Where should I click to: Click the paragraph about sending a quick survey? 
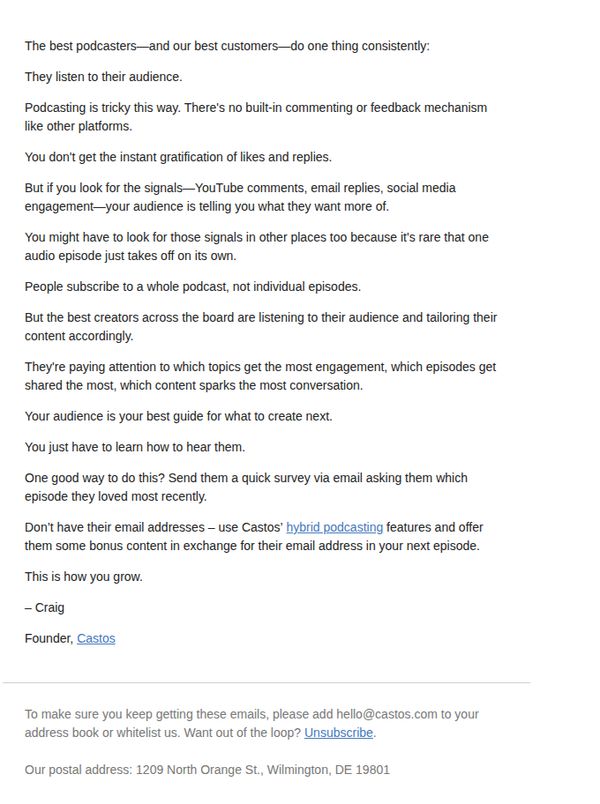246,487
